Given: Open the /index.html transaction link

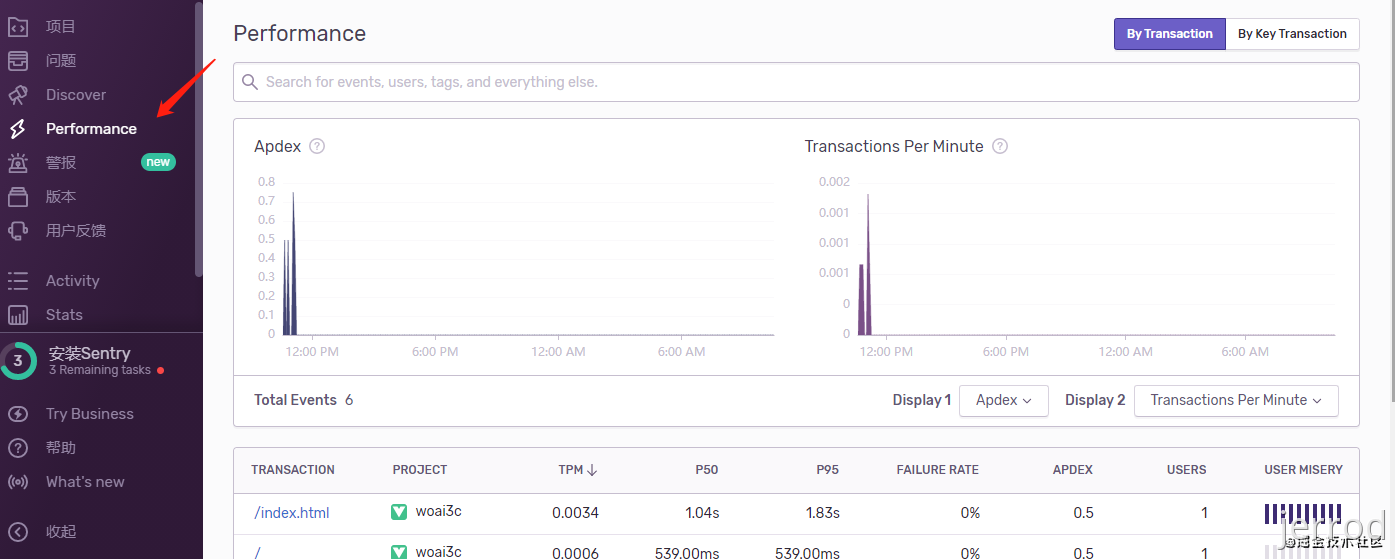Looking at the screenshot, I should [x=292, y=513].
